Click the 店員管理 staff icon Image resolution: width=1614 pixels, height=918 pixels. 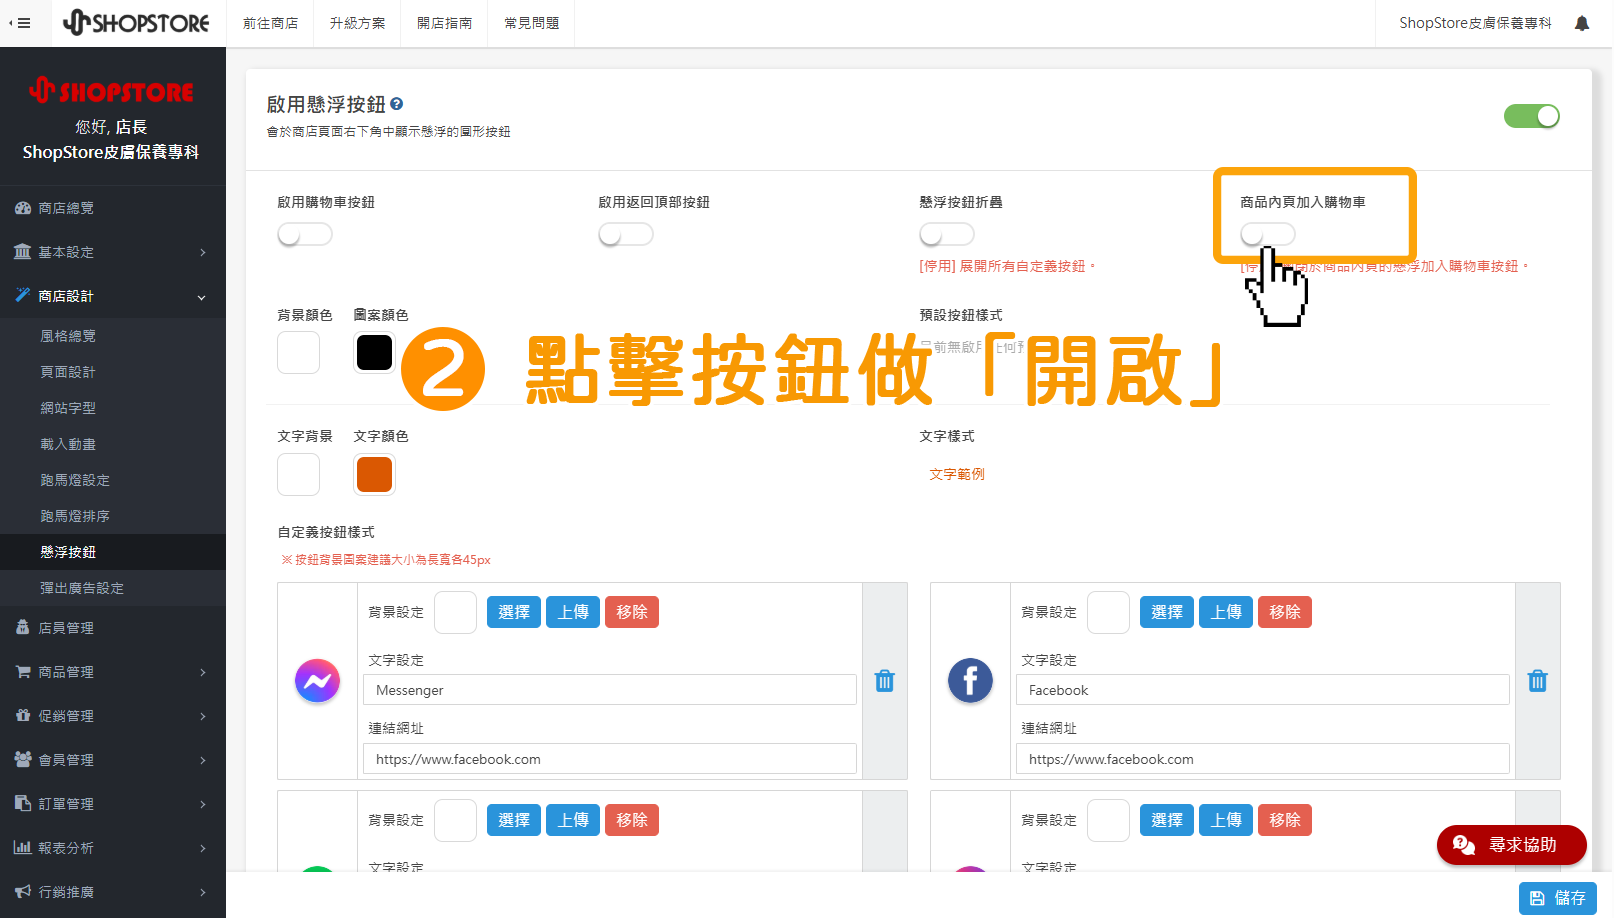point(22,627)
